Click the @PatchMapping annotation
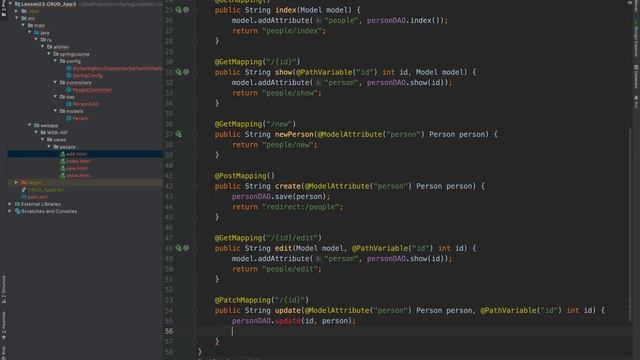This screenshot has width=640, height=360. coord(262,300)
